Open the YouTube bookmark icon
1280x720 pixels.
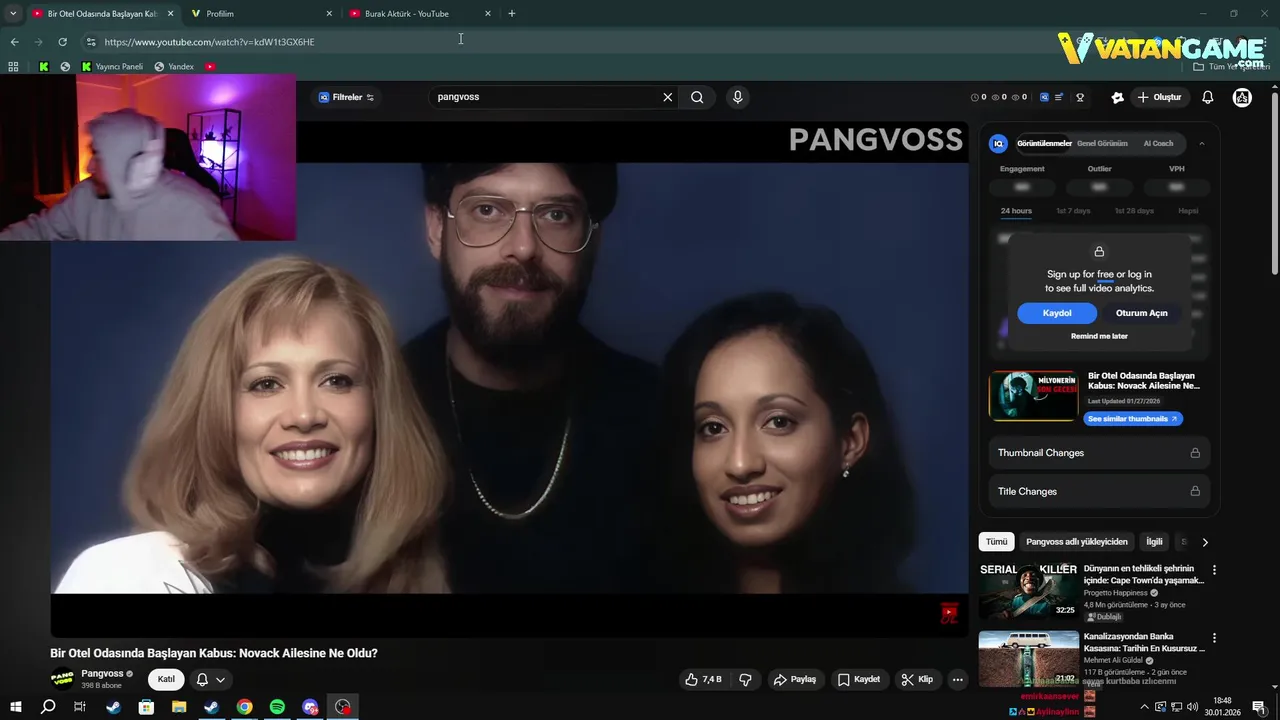[x=210, y=67]
